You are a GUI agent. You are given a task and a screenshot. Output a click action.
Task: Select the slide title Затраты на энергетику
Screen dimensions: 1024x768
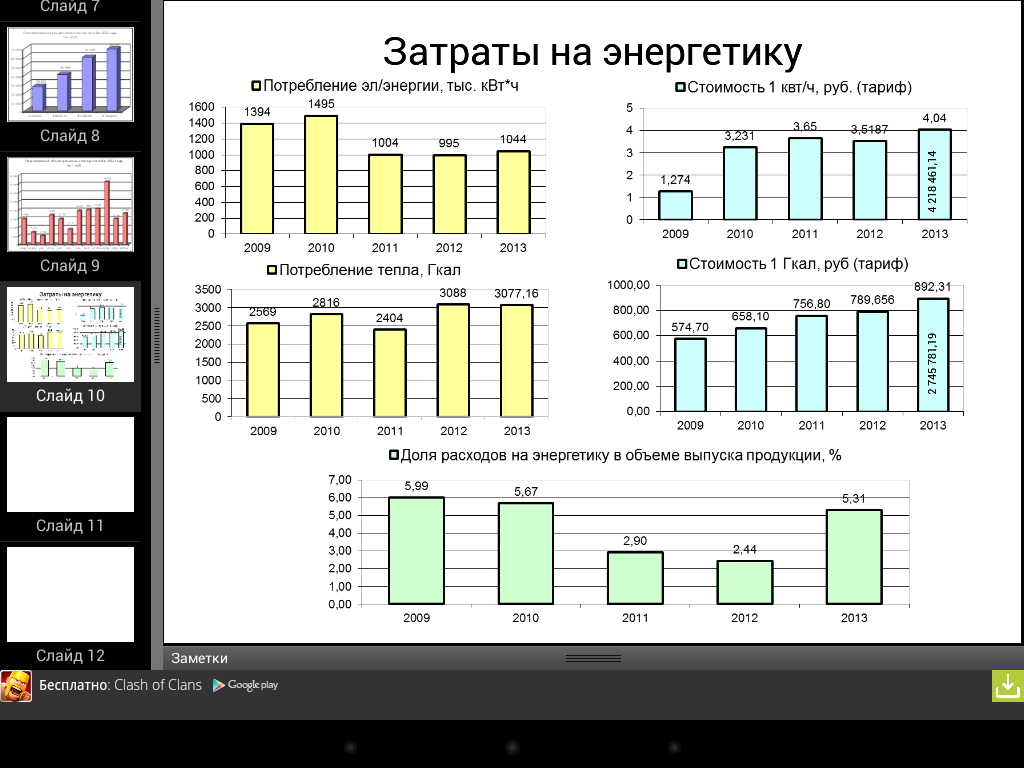point(592,52)
